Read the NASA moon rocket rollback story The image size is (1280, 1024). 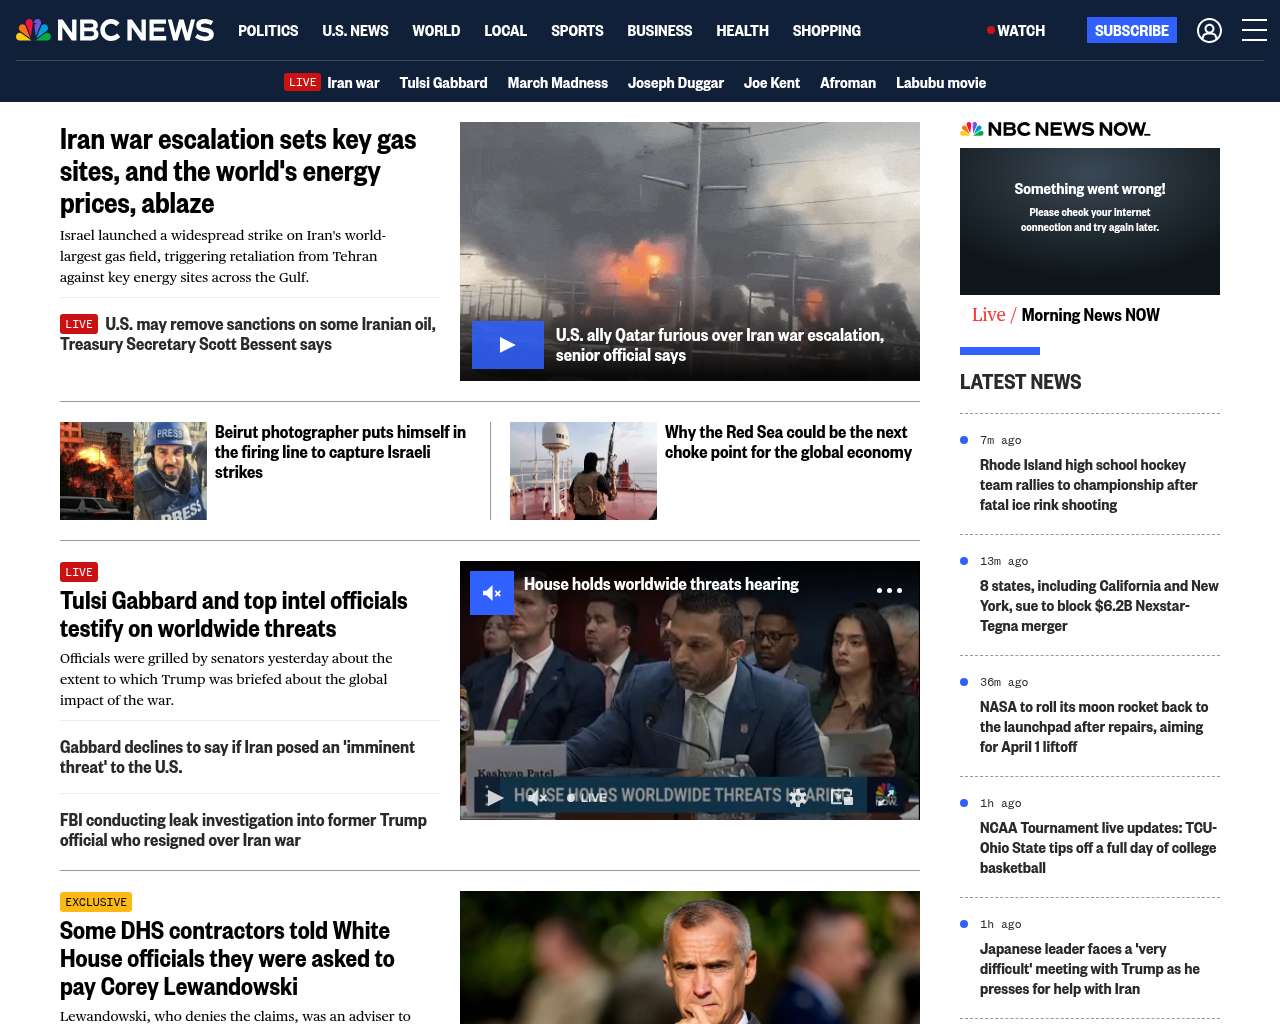click(x=1093, y=727)
